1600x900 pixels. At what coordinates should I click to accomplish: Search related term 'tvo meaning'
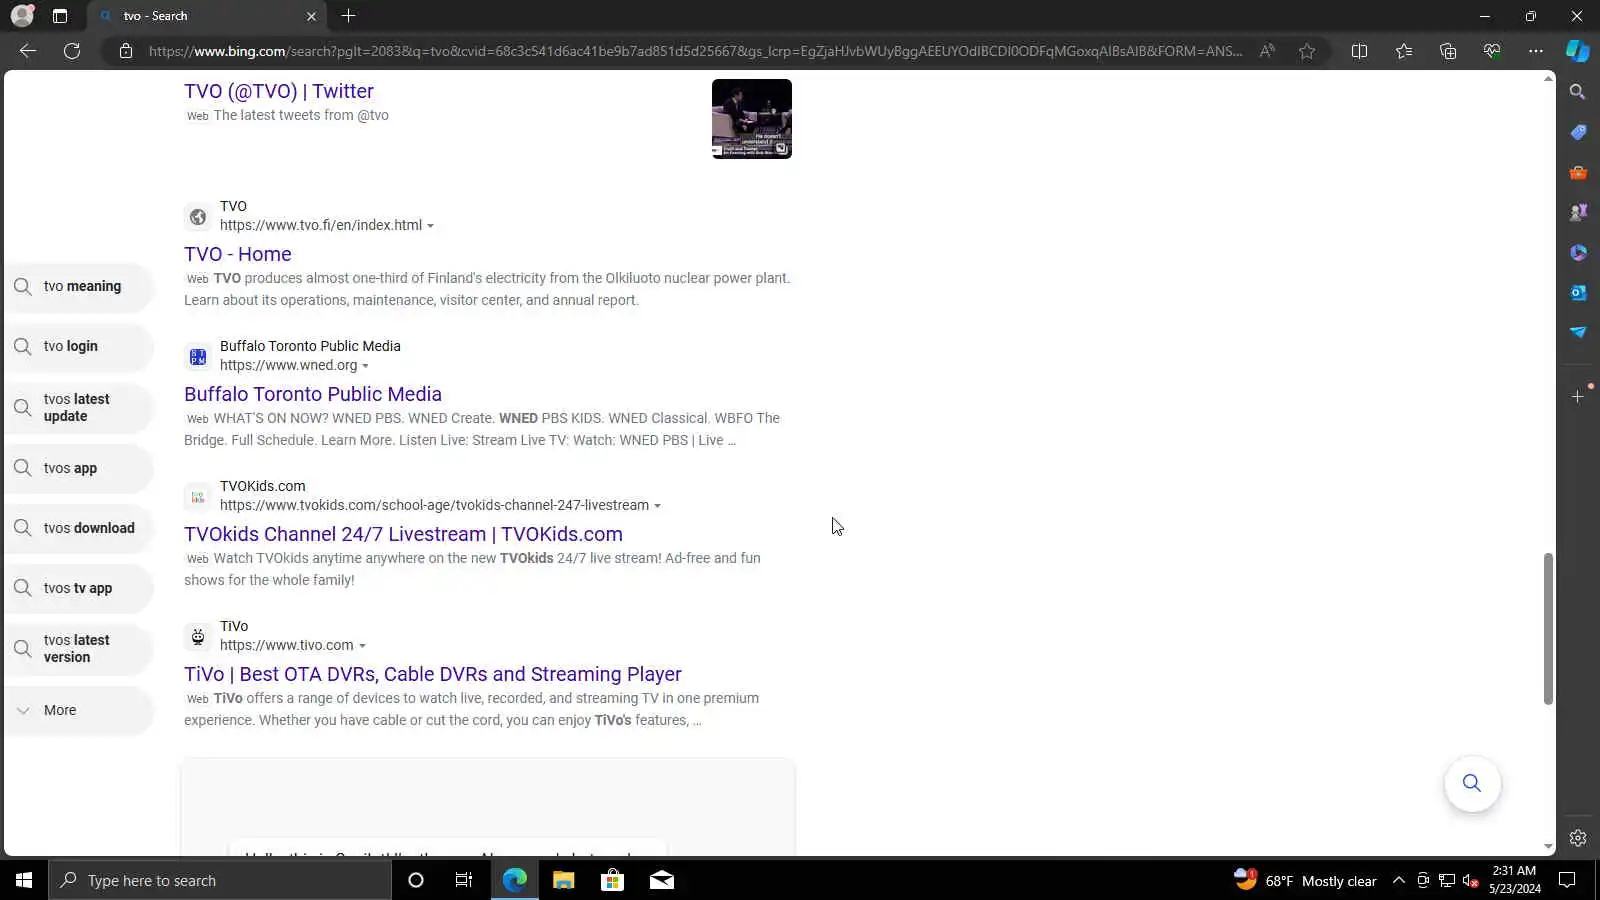79,286
